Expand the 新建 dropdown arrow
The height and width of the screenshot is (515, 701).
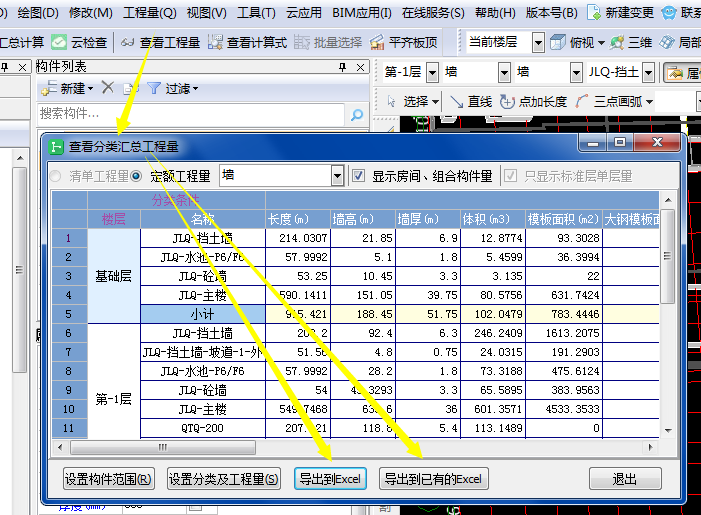[91, 89]
